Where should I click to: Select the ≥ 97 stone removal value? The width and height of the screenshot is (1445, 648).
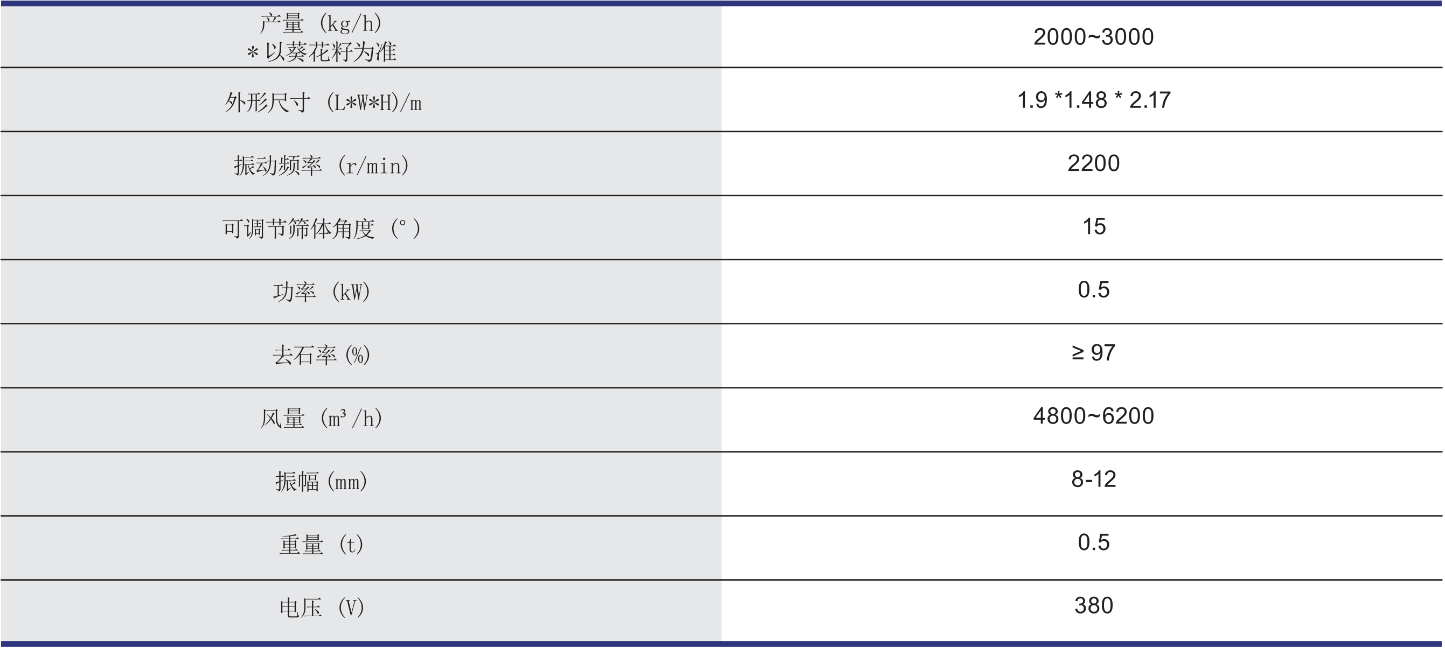[1093, 353]
